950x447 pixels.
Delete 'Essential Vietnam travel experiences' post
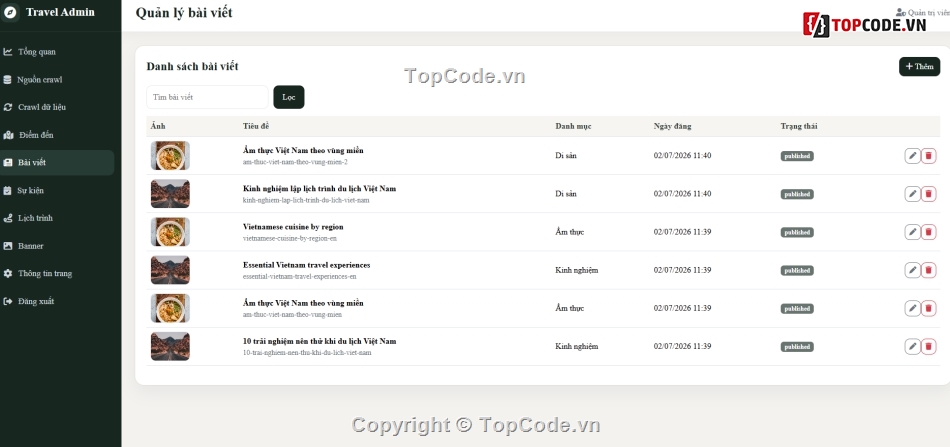click(x=928, y=270)
